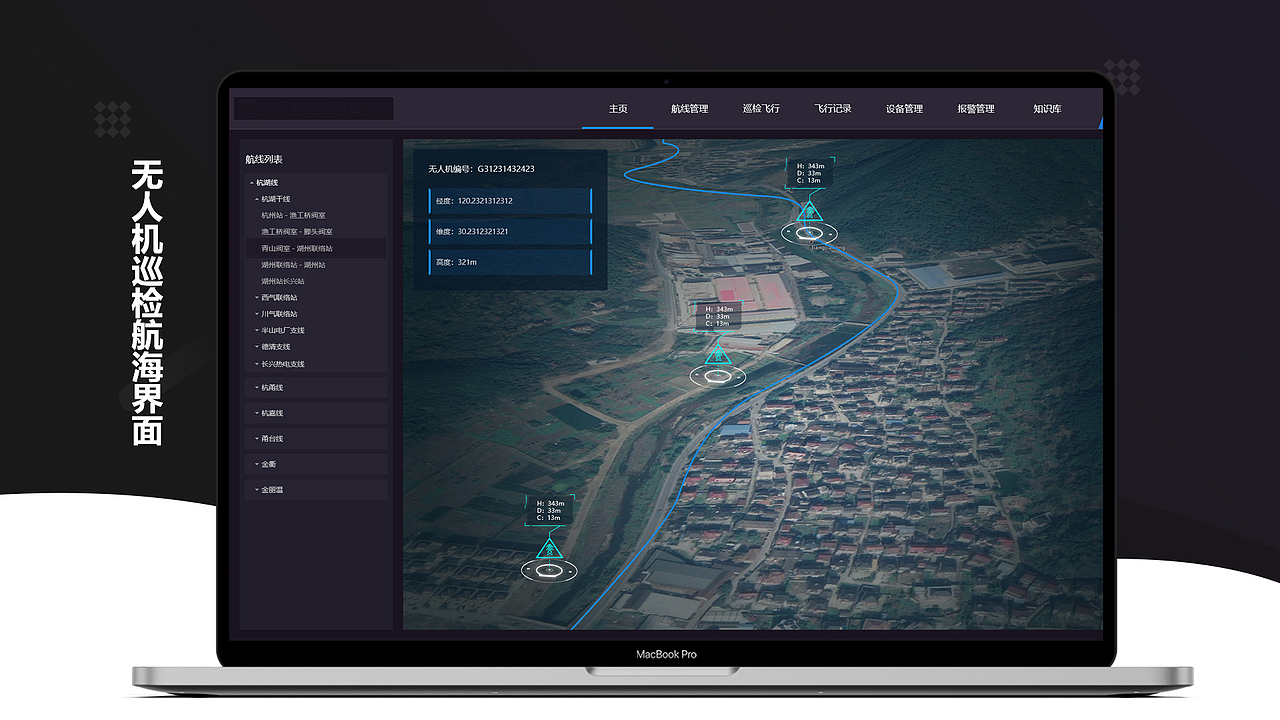The height and width of the screenshot is (720, 1280).
Task: Open the 报警管理 tab
Action: (x=976, y=108)
